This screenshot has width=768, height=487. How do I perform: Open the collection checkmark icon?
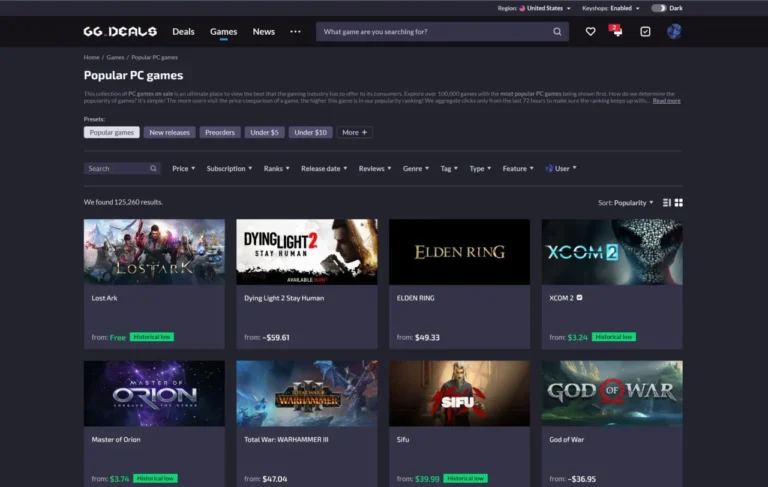(645, 31)
